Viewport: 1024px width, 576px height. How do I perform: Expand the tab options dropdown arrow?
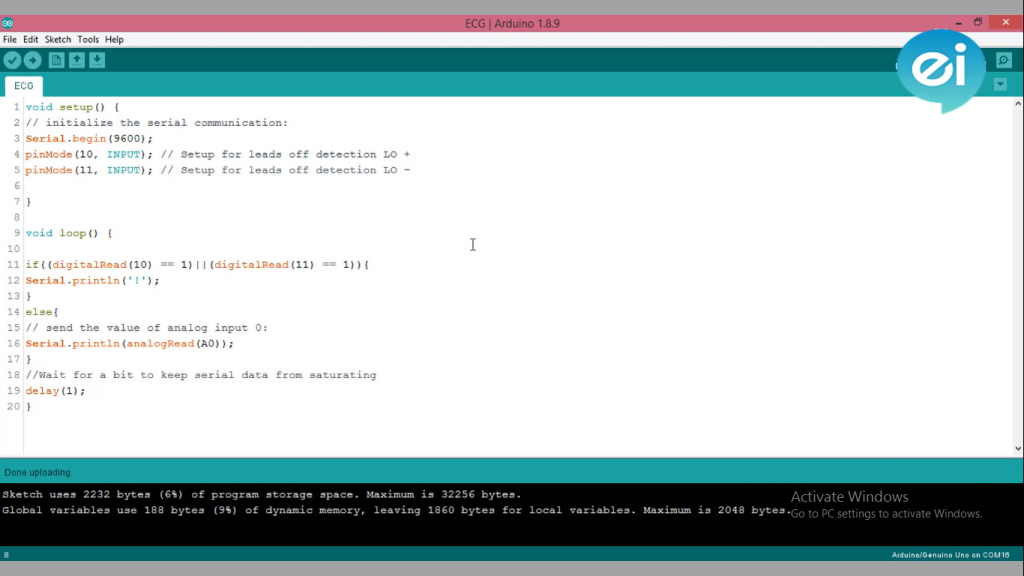click(x=1000, y=85)
